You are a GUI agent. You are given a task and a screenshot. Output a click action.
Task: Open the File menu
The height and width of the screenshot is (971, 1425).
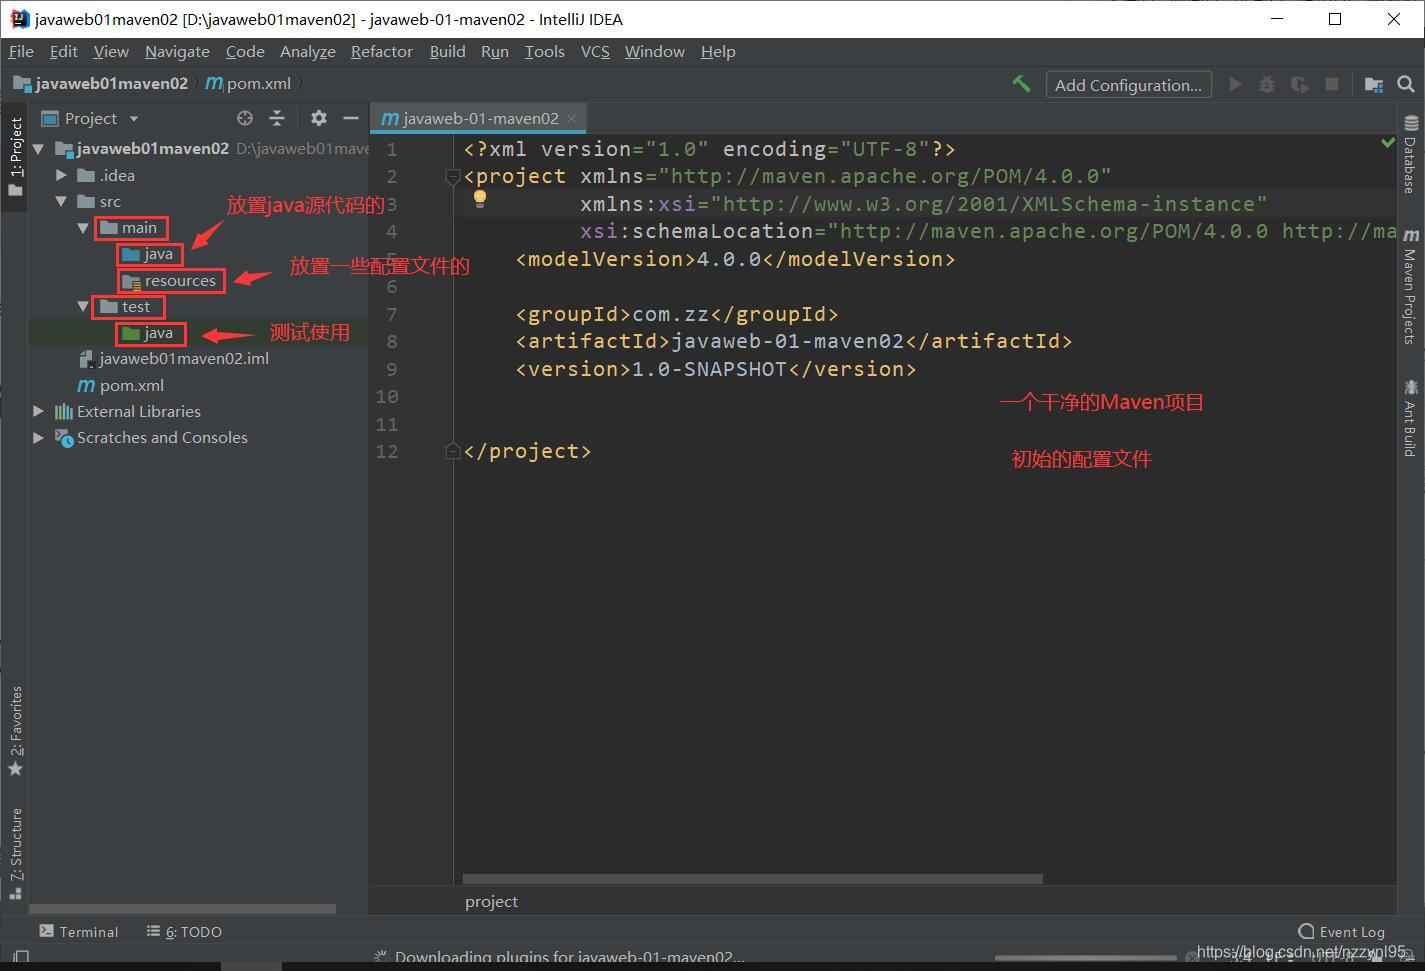tap(21, 51)
